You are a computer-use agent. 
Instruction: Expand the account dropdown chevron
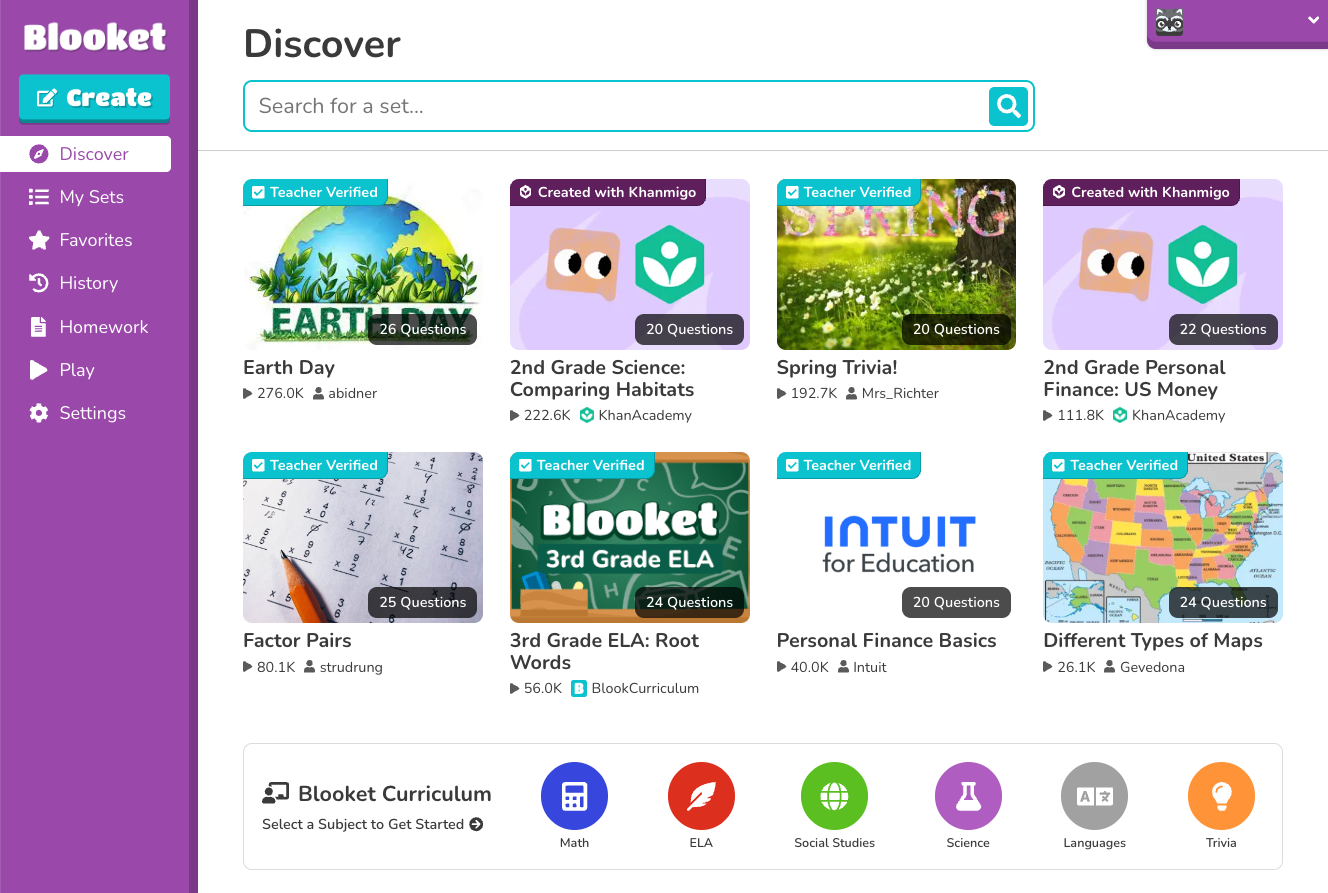click(1313, 20)
